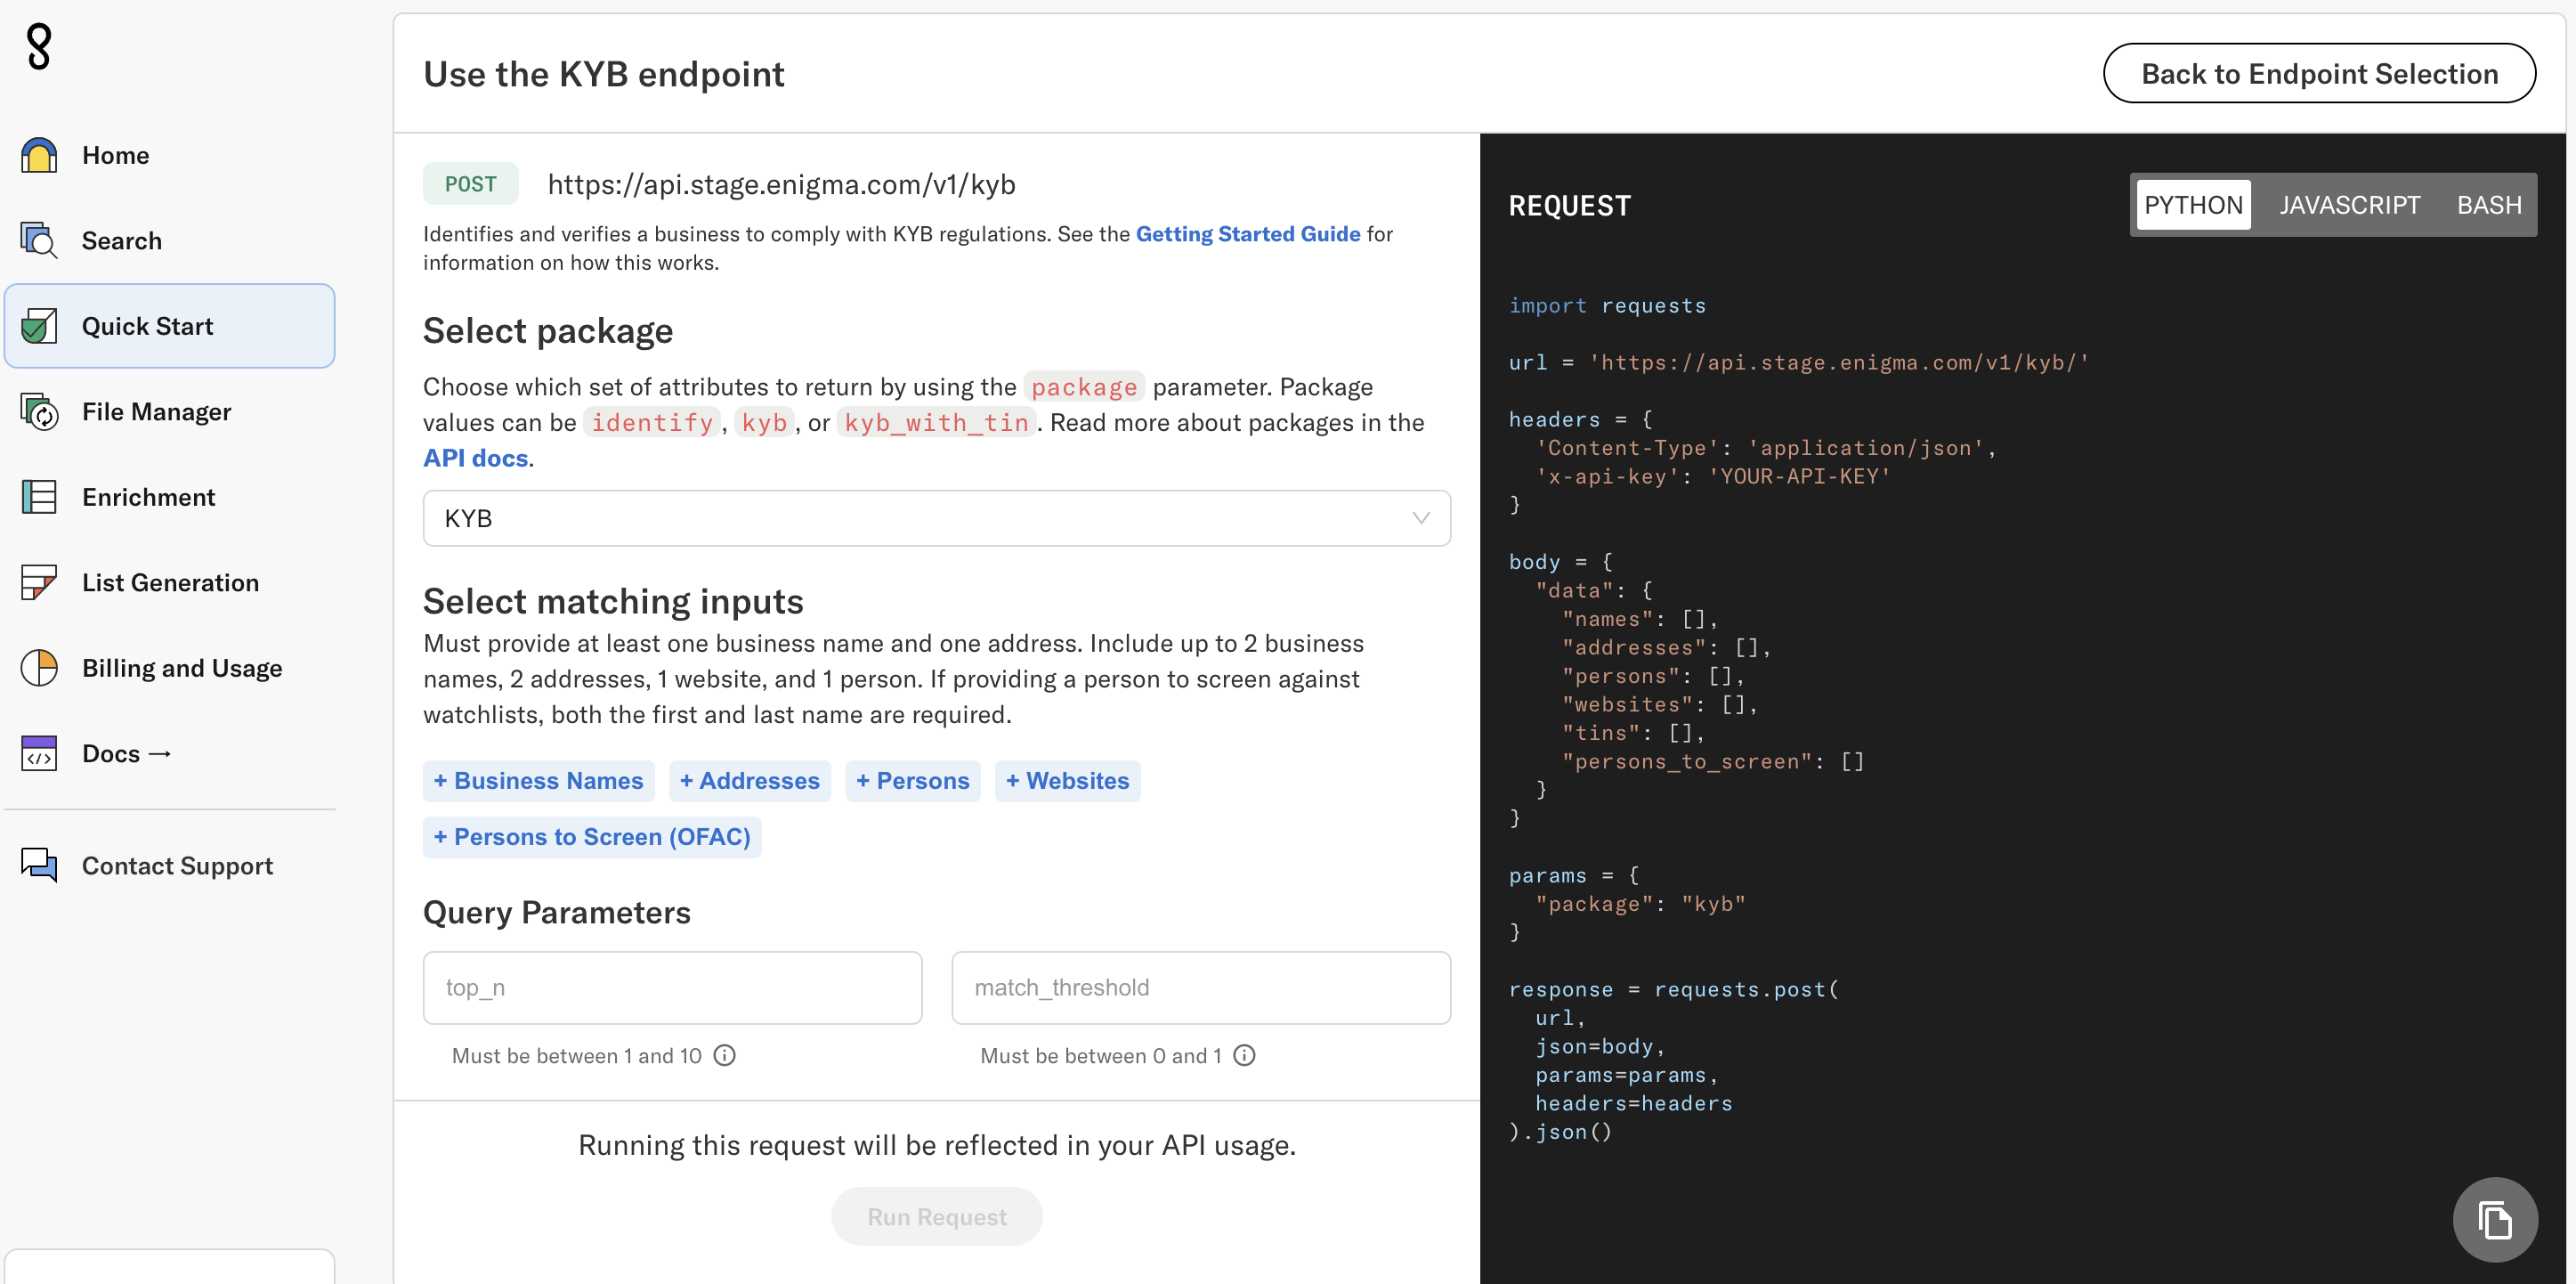The width and height of the screenshot is (2576, 1284).
Task: Click the Contact Support chat icon
Action: 39,865
